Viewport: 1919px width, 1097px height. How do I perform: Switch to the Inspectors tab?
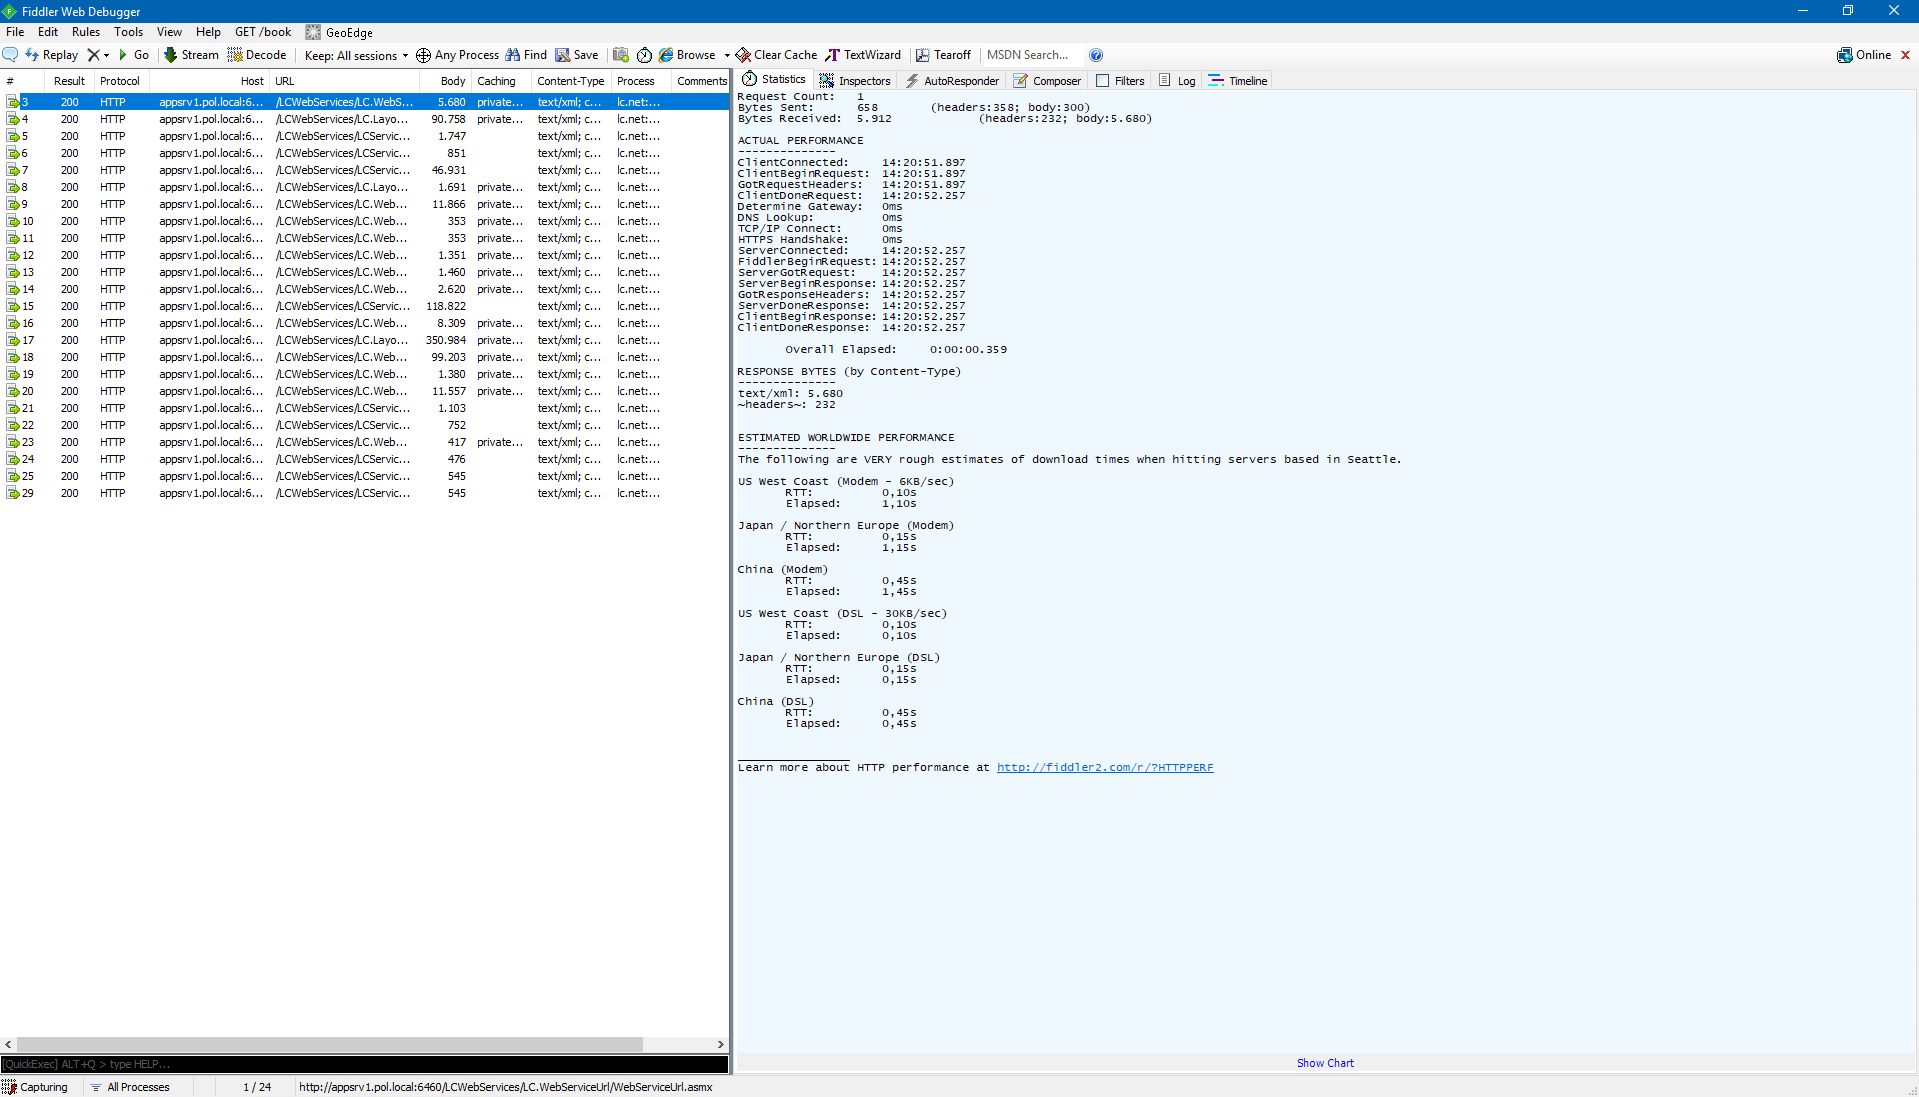click(855, 81)
